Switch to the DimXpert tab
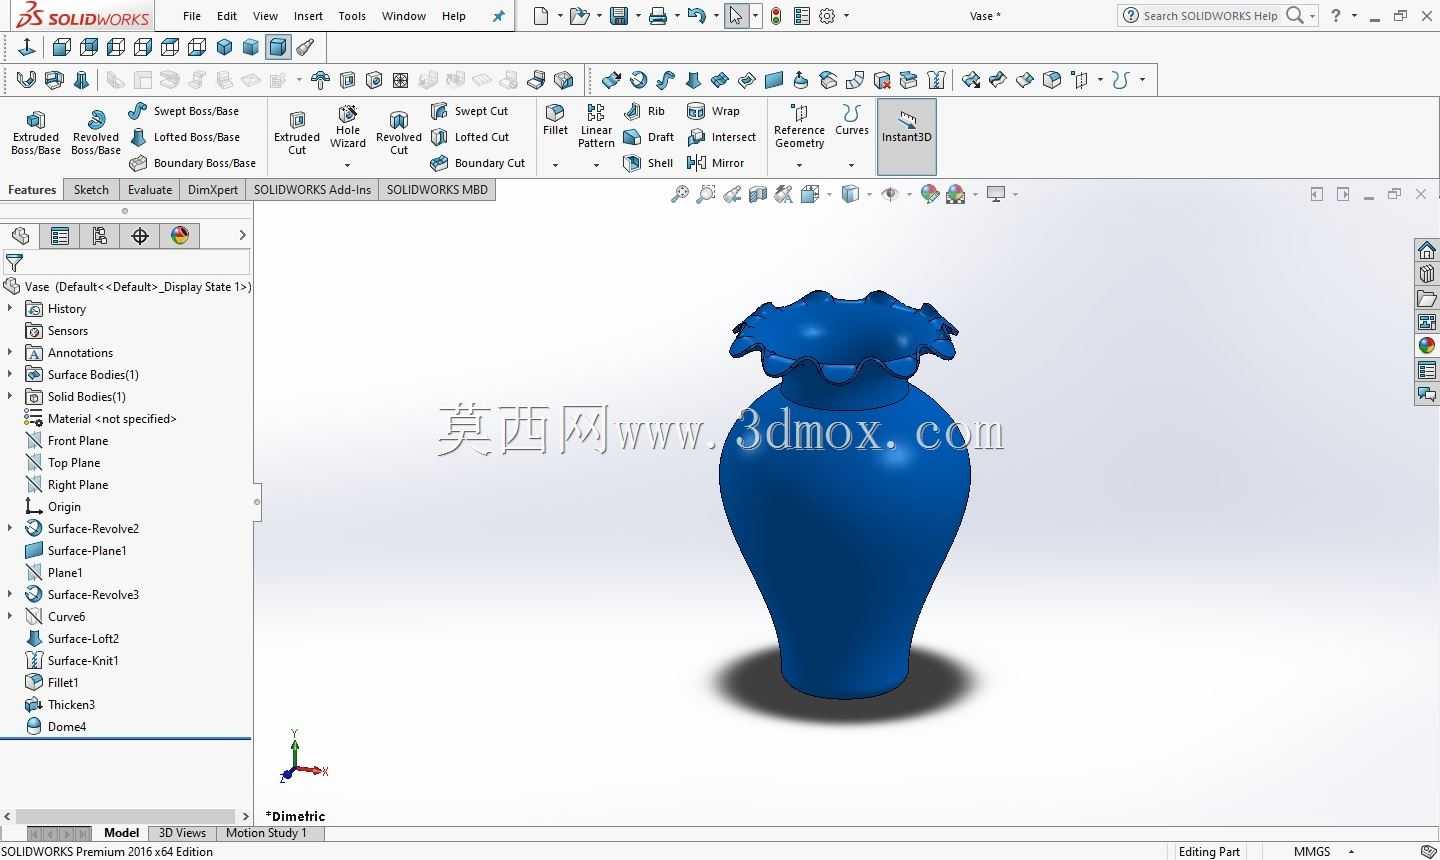 pos(213,190)
